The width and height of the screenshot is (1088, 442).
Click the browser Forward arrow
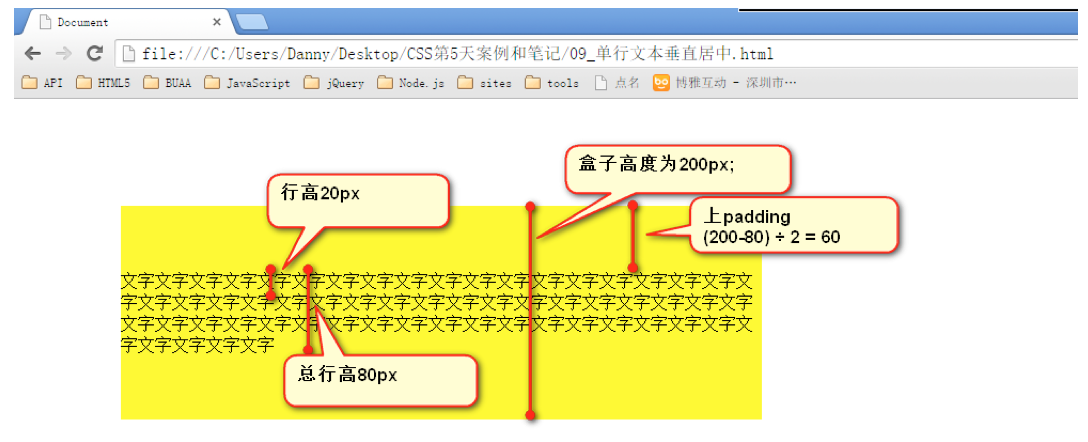(63, 53)
